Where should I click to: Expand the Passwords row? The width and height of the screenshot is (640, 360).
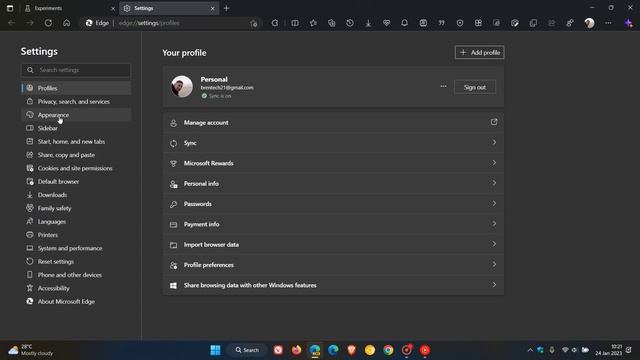tap(333, 204)
